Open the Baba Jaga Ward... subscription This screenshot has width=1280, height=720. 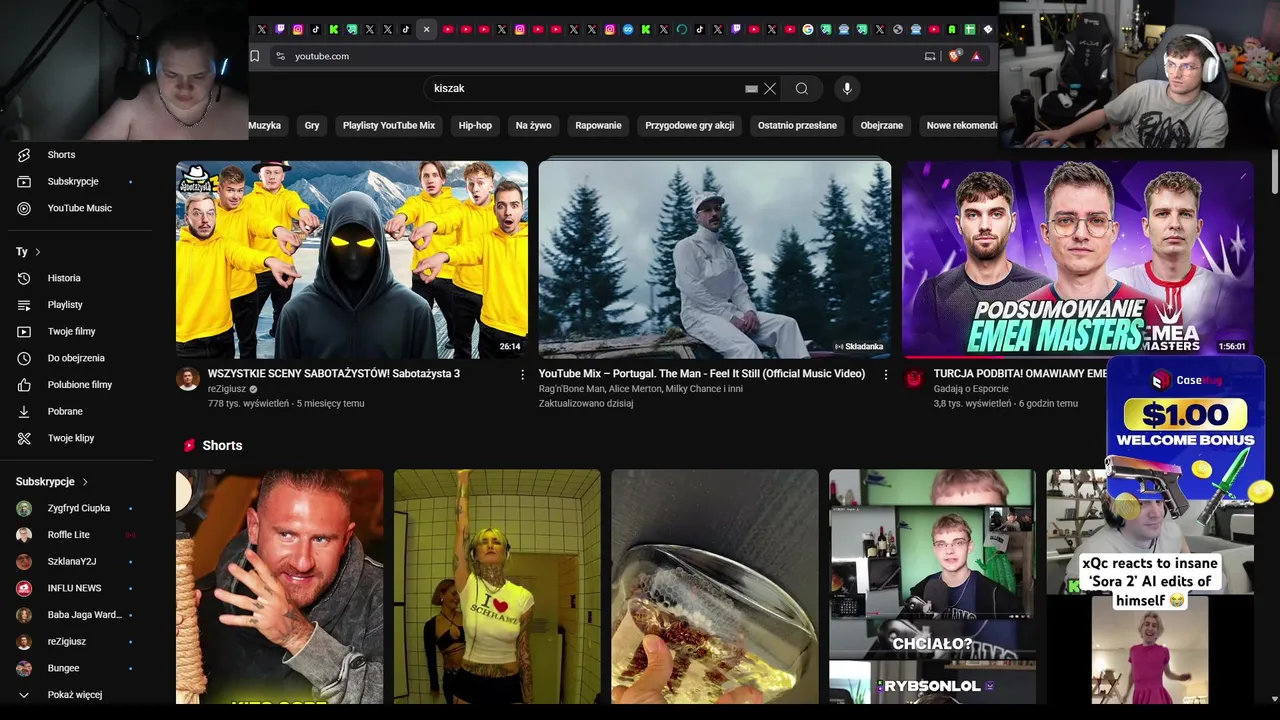[x=84, y=615]
